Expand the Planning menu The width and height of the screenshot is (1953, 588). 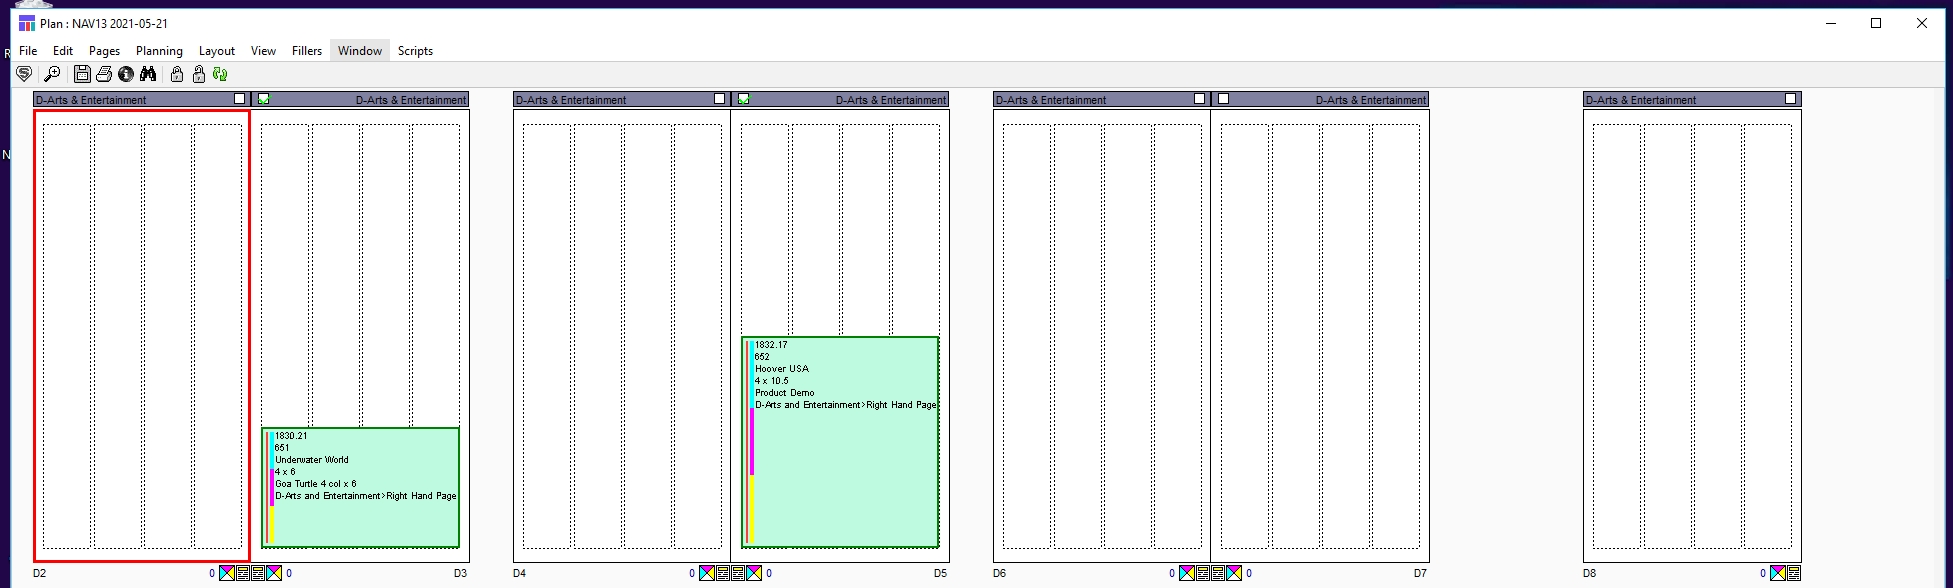[159, 51]
